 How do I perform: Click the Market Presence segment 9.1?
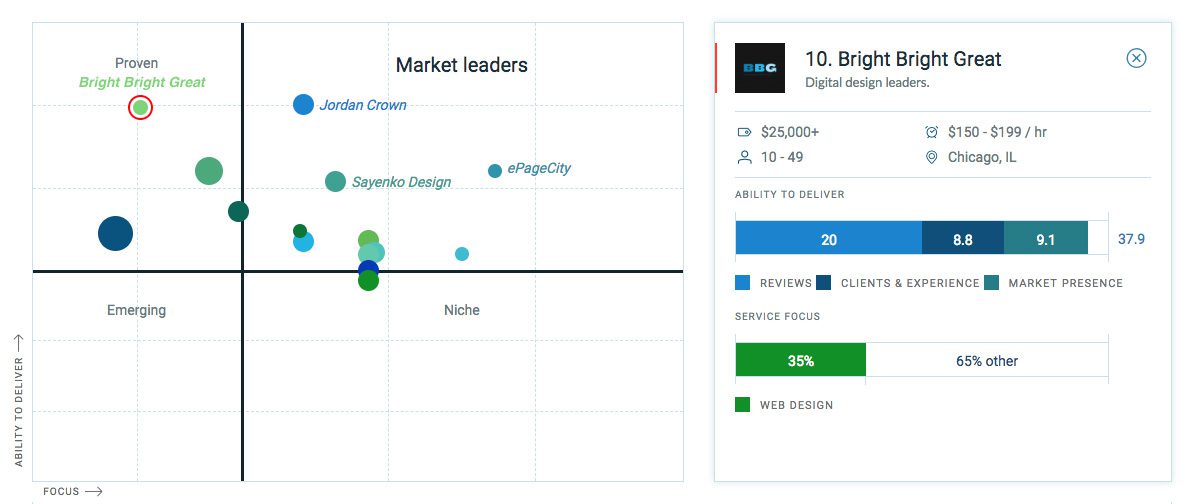tap(1046, 238)
